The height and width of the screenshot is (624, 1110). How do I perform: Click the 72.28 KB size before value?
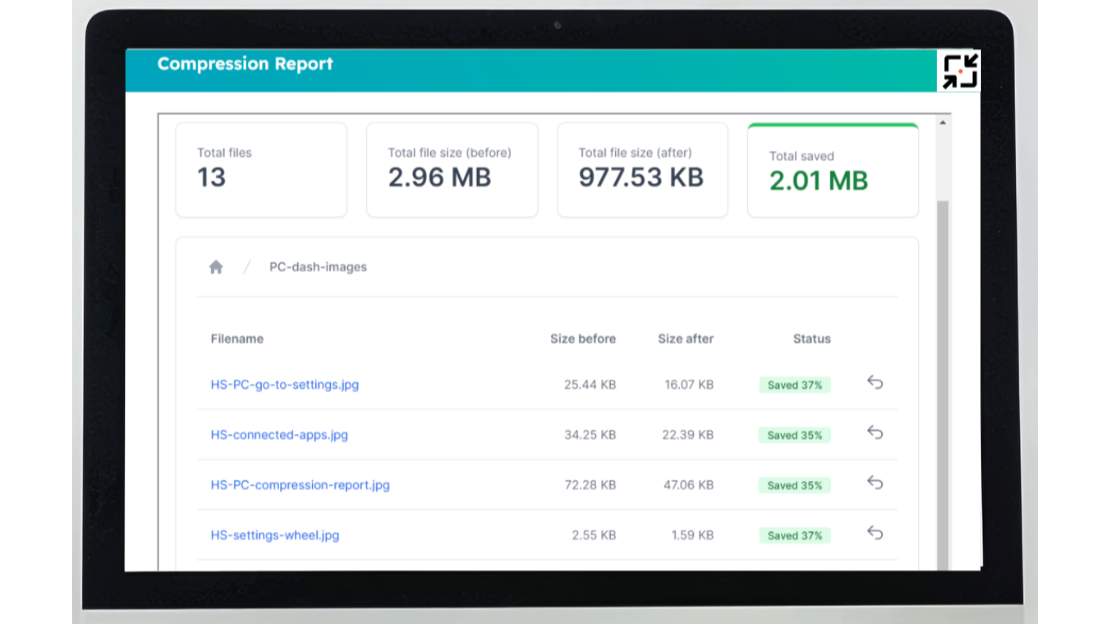(x=590, y=485)
